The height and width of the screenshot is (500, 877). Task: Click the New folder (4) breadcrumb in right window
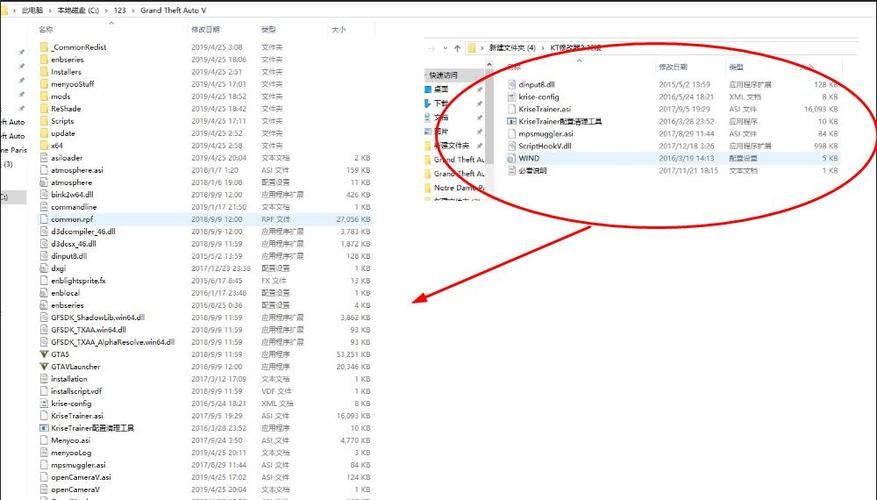coord(512,48)
